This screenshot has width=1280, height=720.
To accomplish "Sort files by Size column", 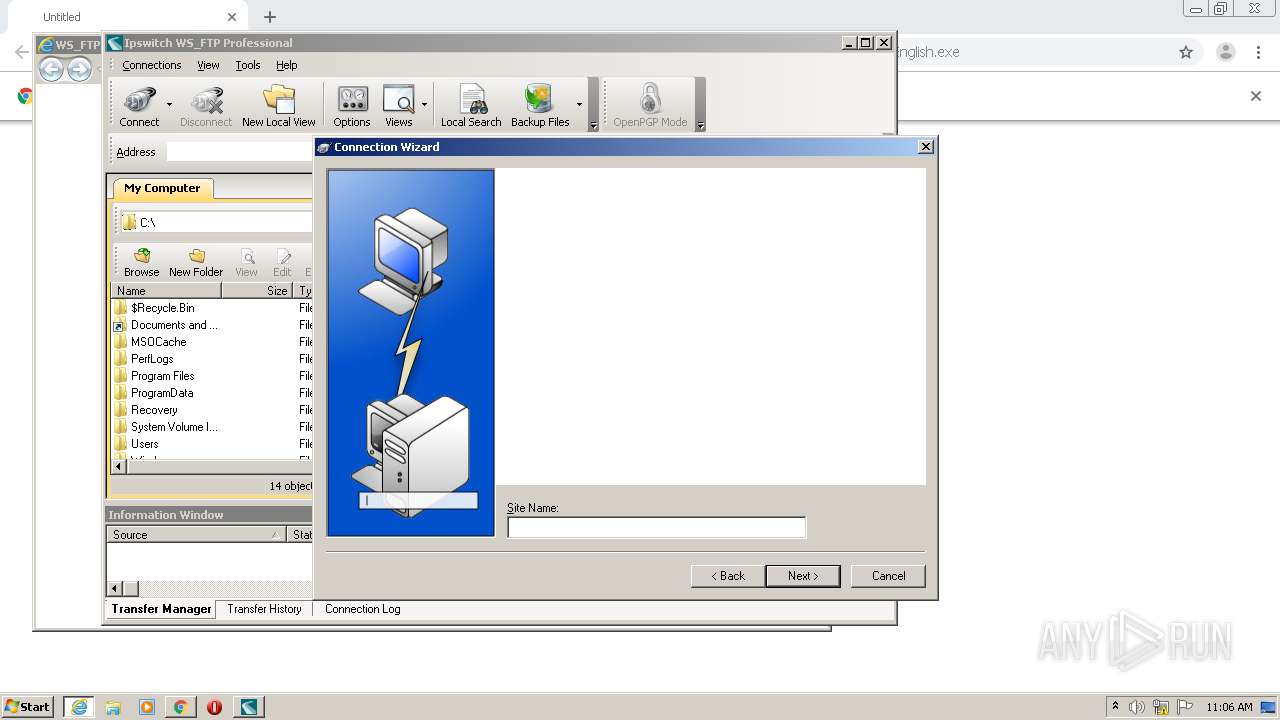I will [256, 291].
